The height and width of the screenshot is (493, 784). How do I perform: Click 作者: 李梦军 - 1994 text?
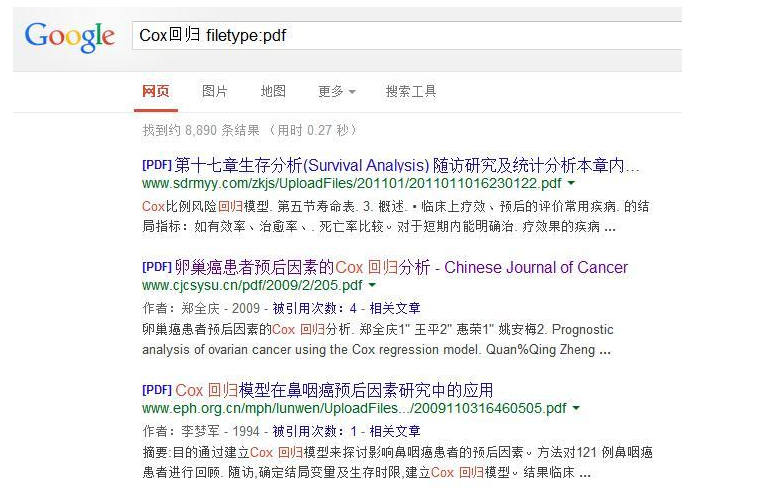pyautogui.click(x=201, y=431)
